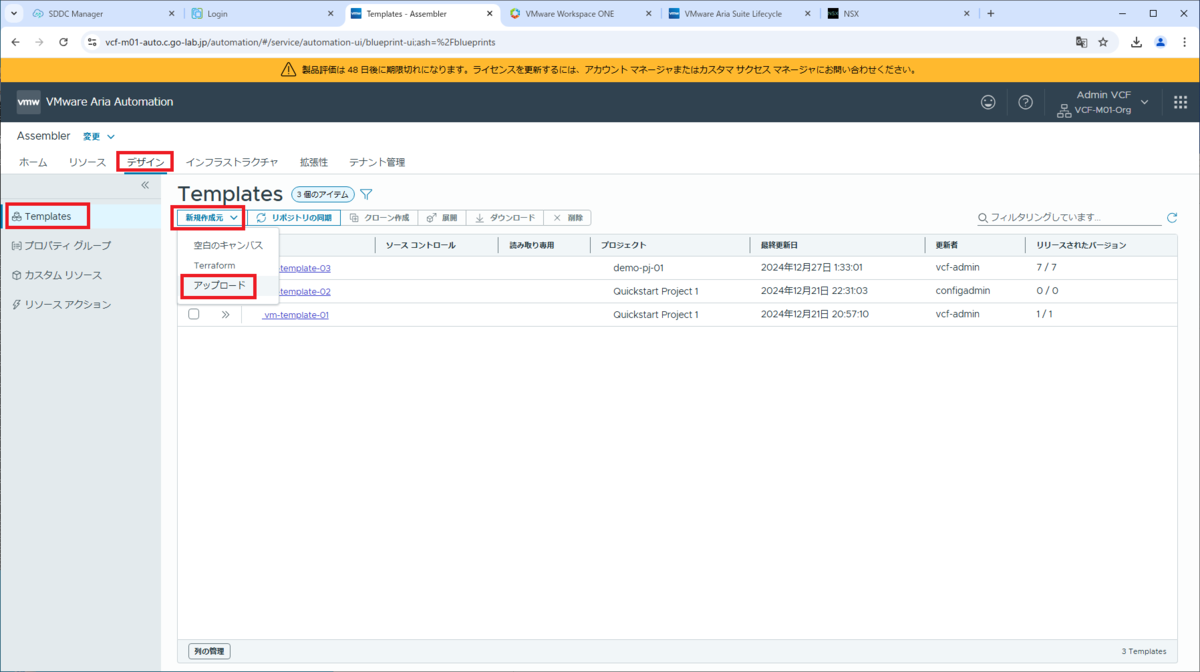Open the vm-template-01 link
1200x672 pixels.
tap(296, 314)
